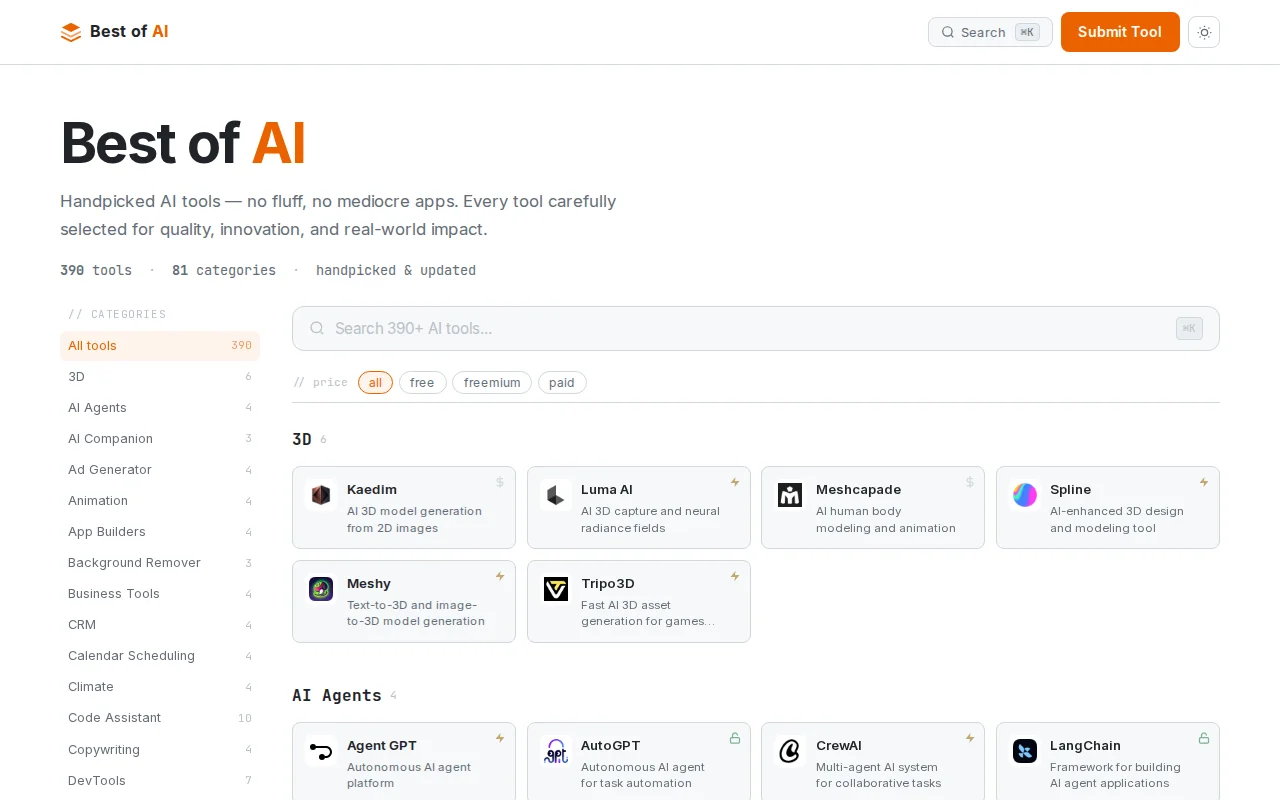Screen dimensions: 1280x800
Task: Open the Luma AI tool title
Action: click(607, 490)
